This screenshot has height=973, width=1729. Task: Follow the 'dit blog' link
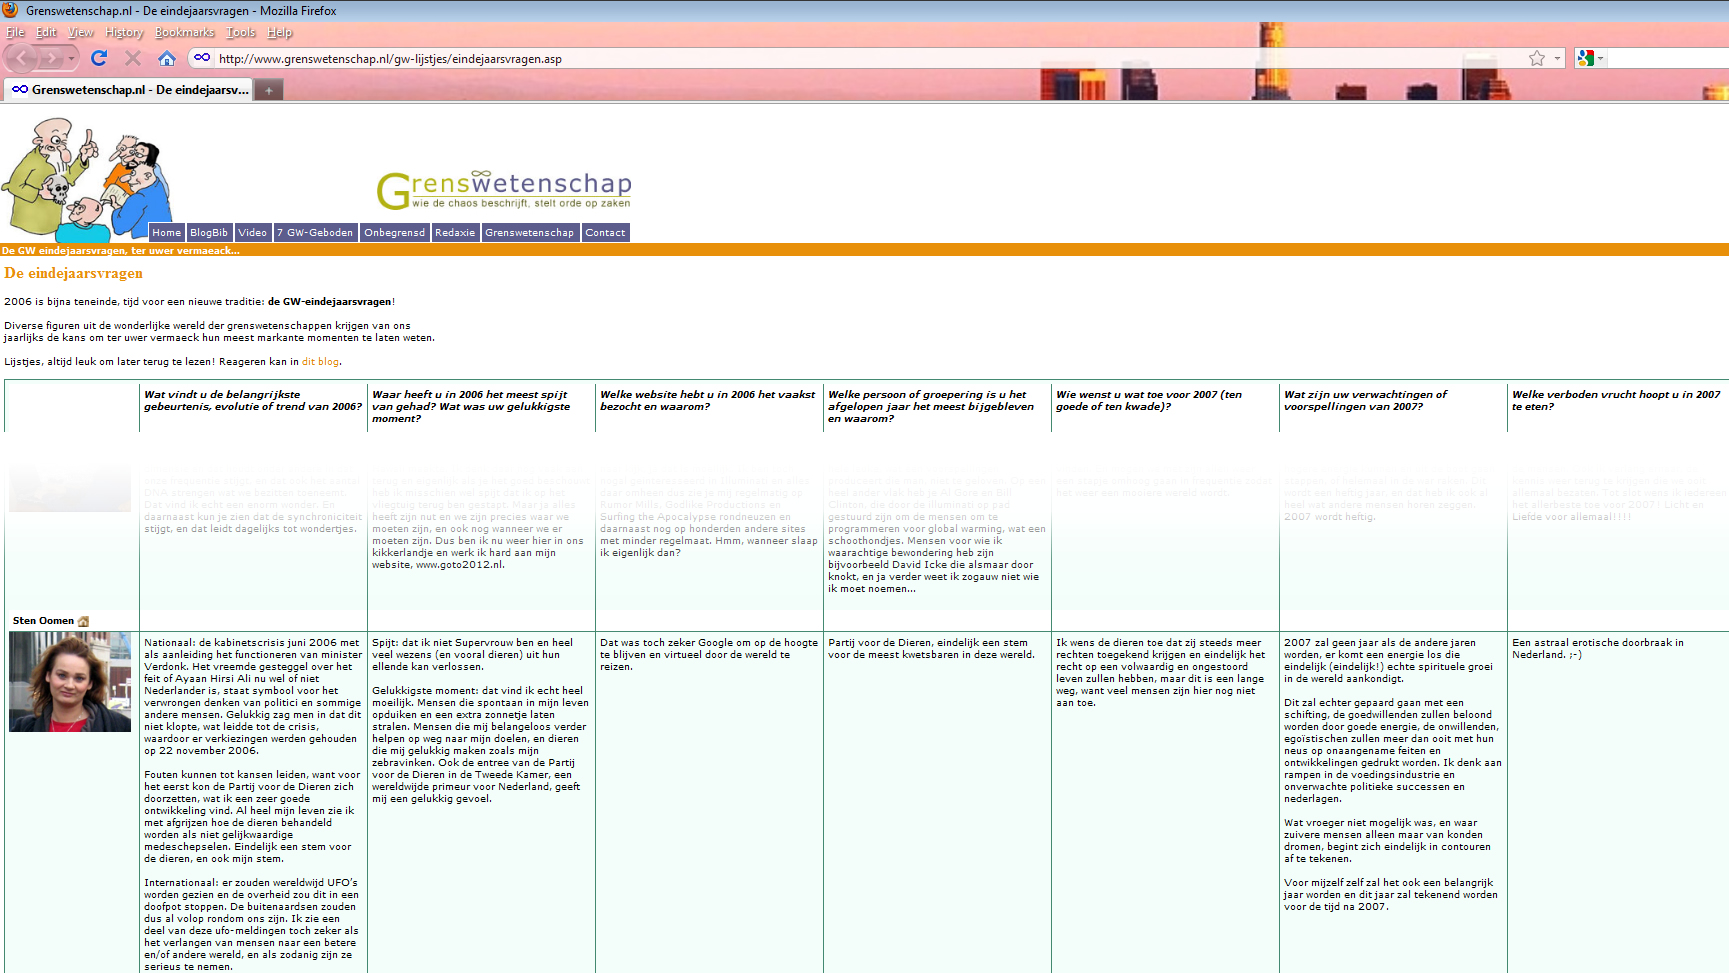click(x=320, y=362)
